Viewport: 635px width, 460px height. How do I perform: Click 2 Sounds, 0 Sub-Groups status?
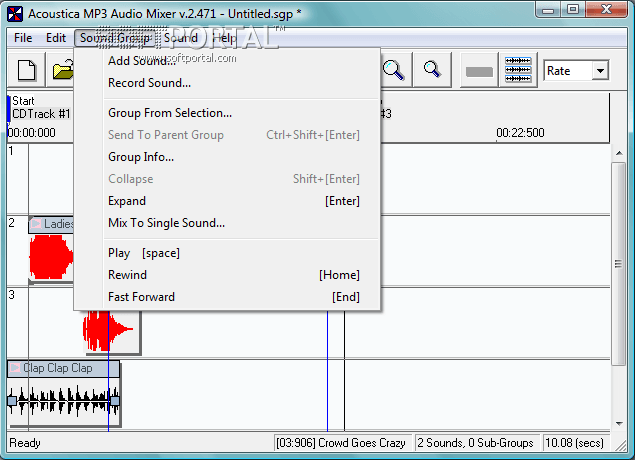coord(475,443)
